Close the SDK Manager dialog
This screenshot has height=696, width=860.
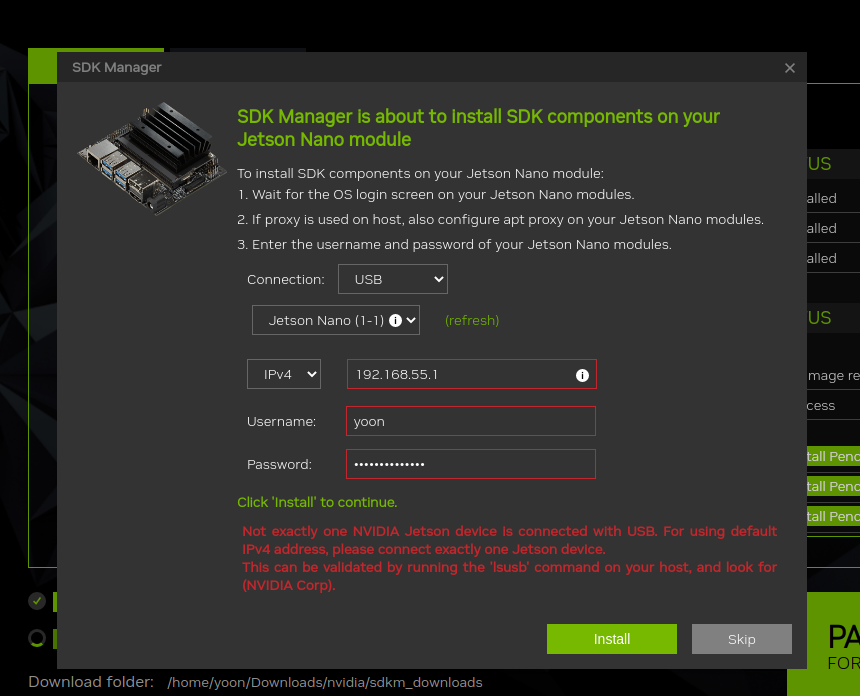point(790,68)
